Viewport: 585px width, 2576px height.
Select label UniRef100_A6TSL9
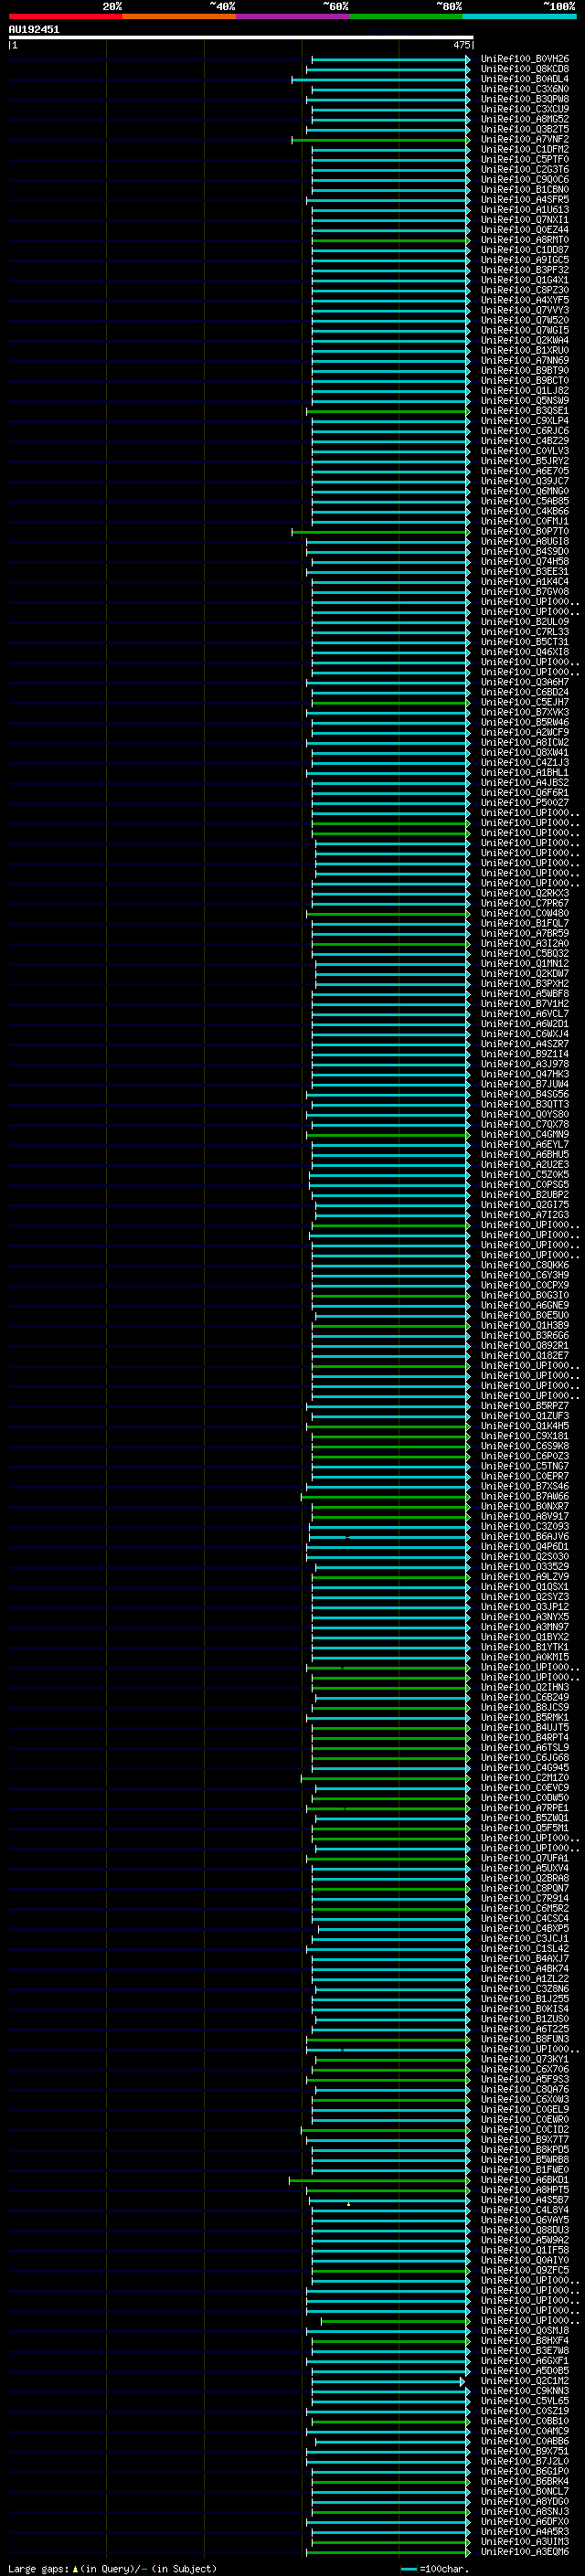click(x=525, y=1747)
